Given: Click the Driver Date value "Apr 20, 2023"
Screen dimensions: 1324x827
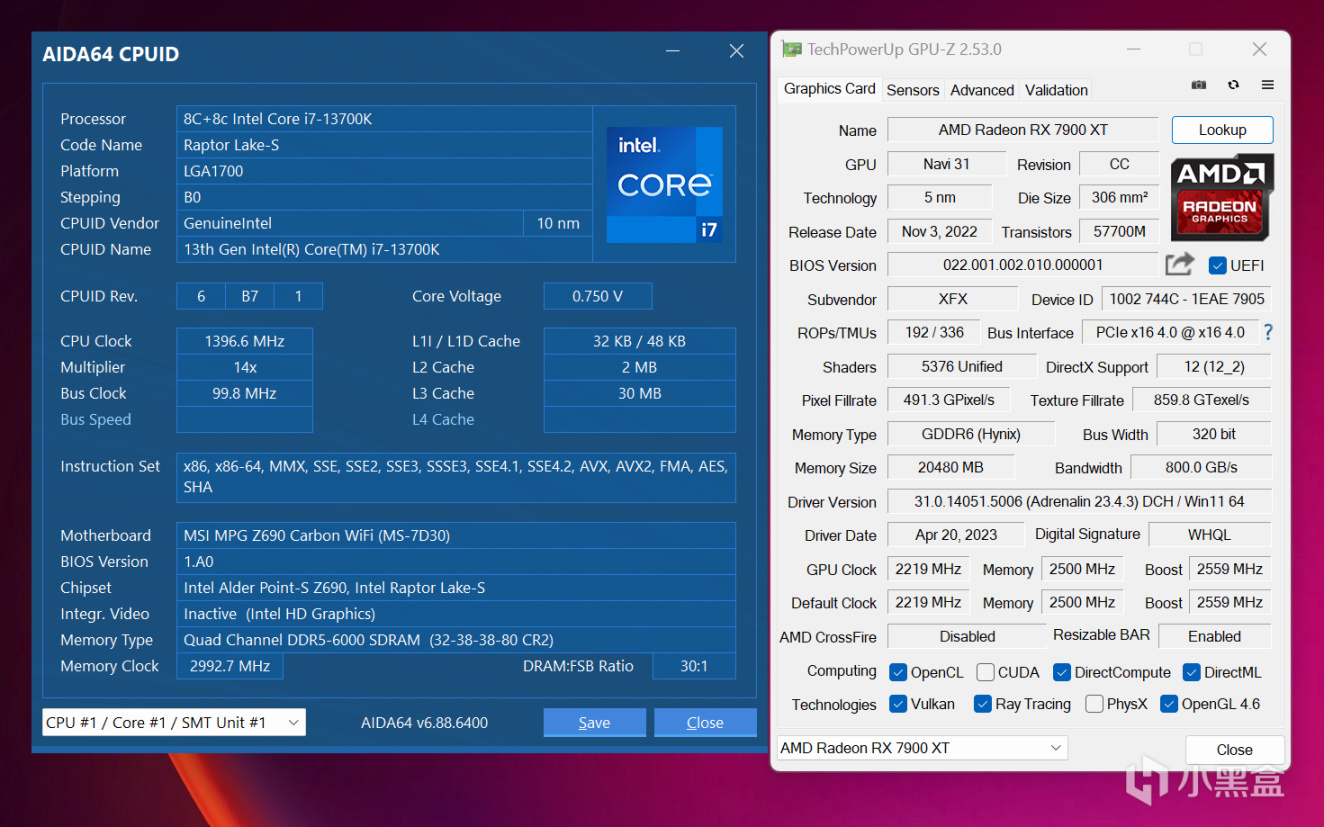Looking at the screenshot, I should pos(956,535).
